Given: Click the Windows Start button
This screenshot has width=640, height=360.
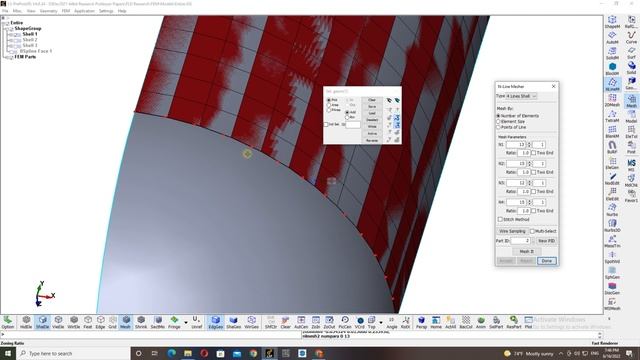Looking at the screenshot, I should click(x=8, y=353).
